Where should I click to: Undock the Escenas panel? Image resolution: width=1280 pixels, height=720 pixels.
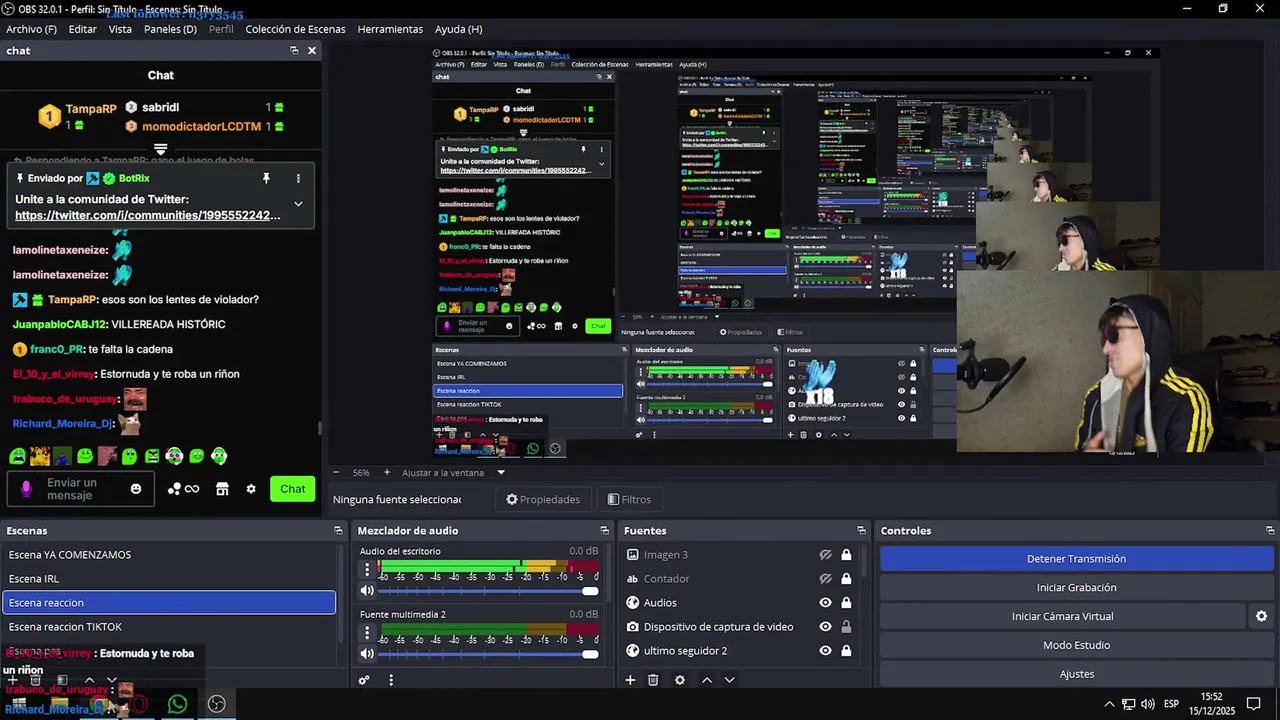(x=338, y=531)
